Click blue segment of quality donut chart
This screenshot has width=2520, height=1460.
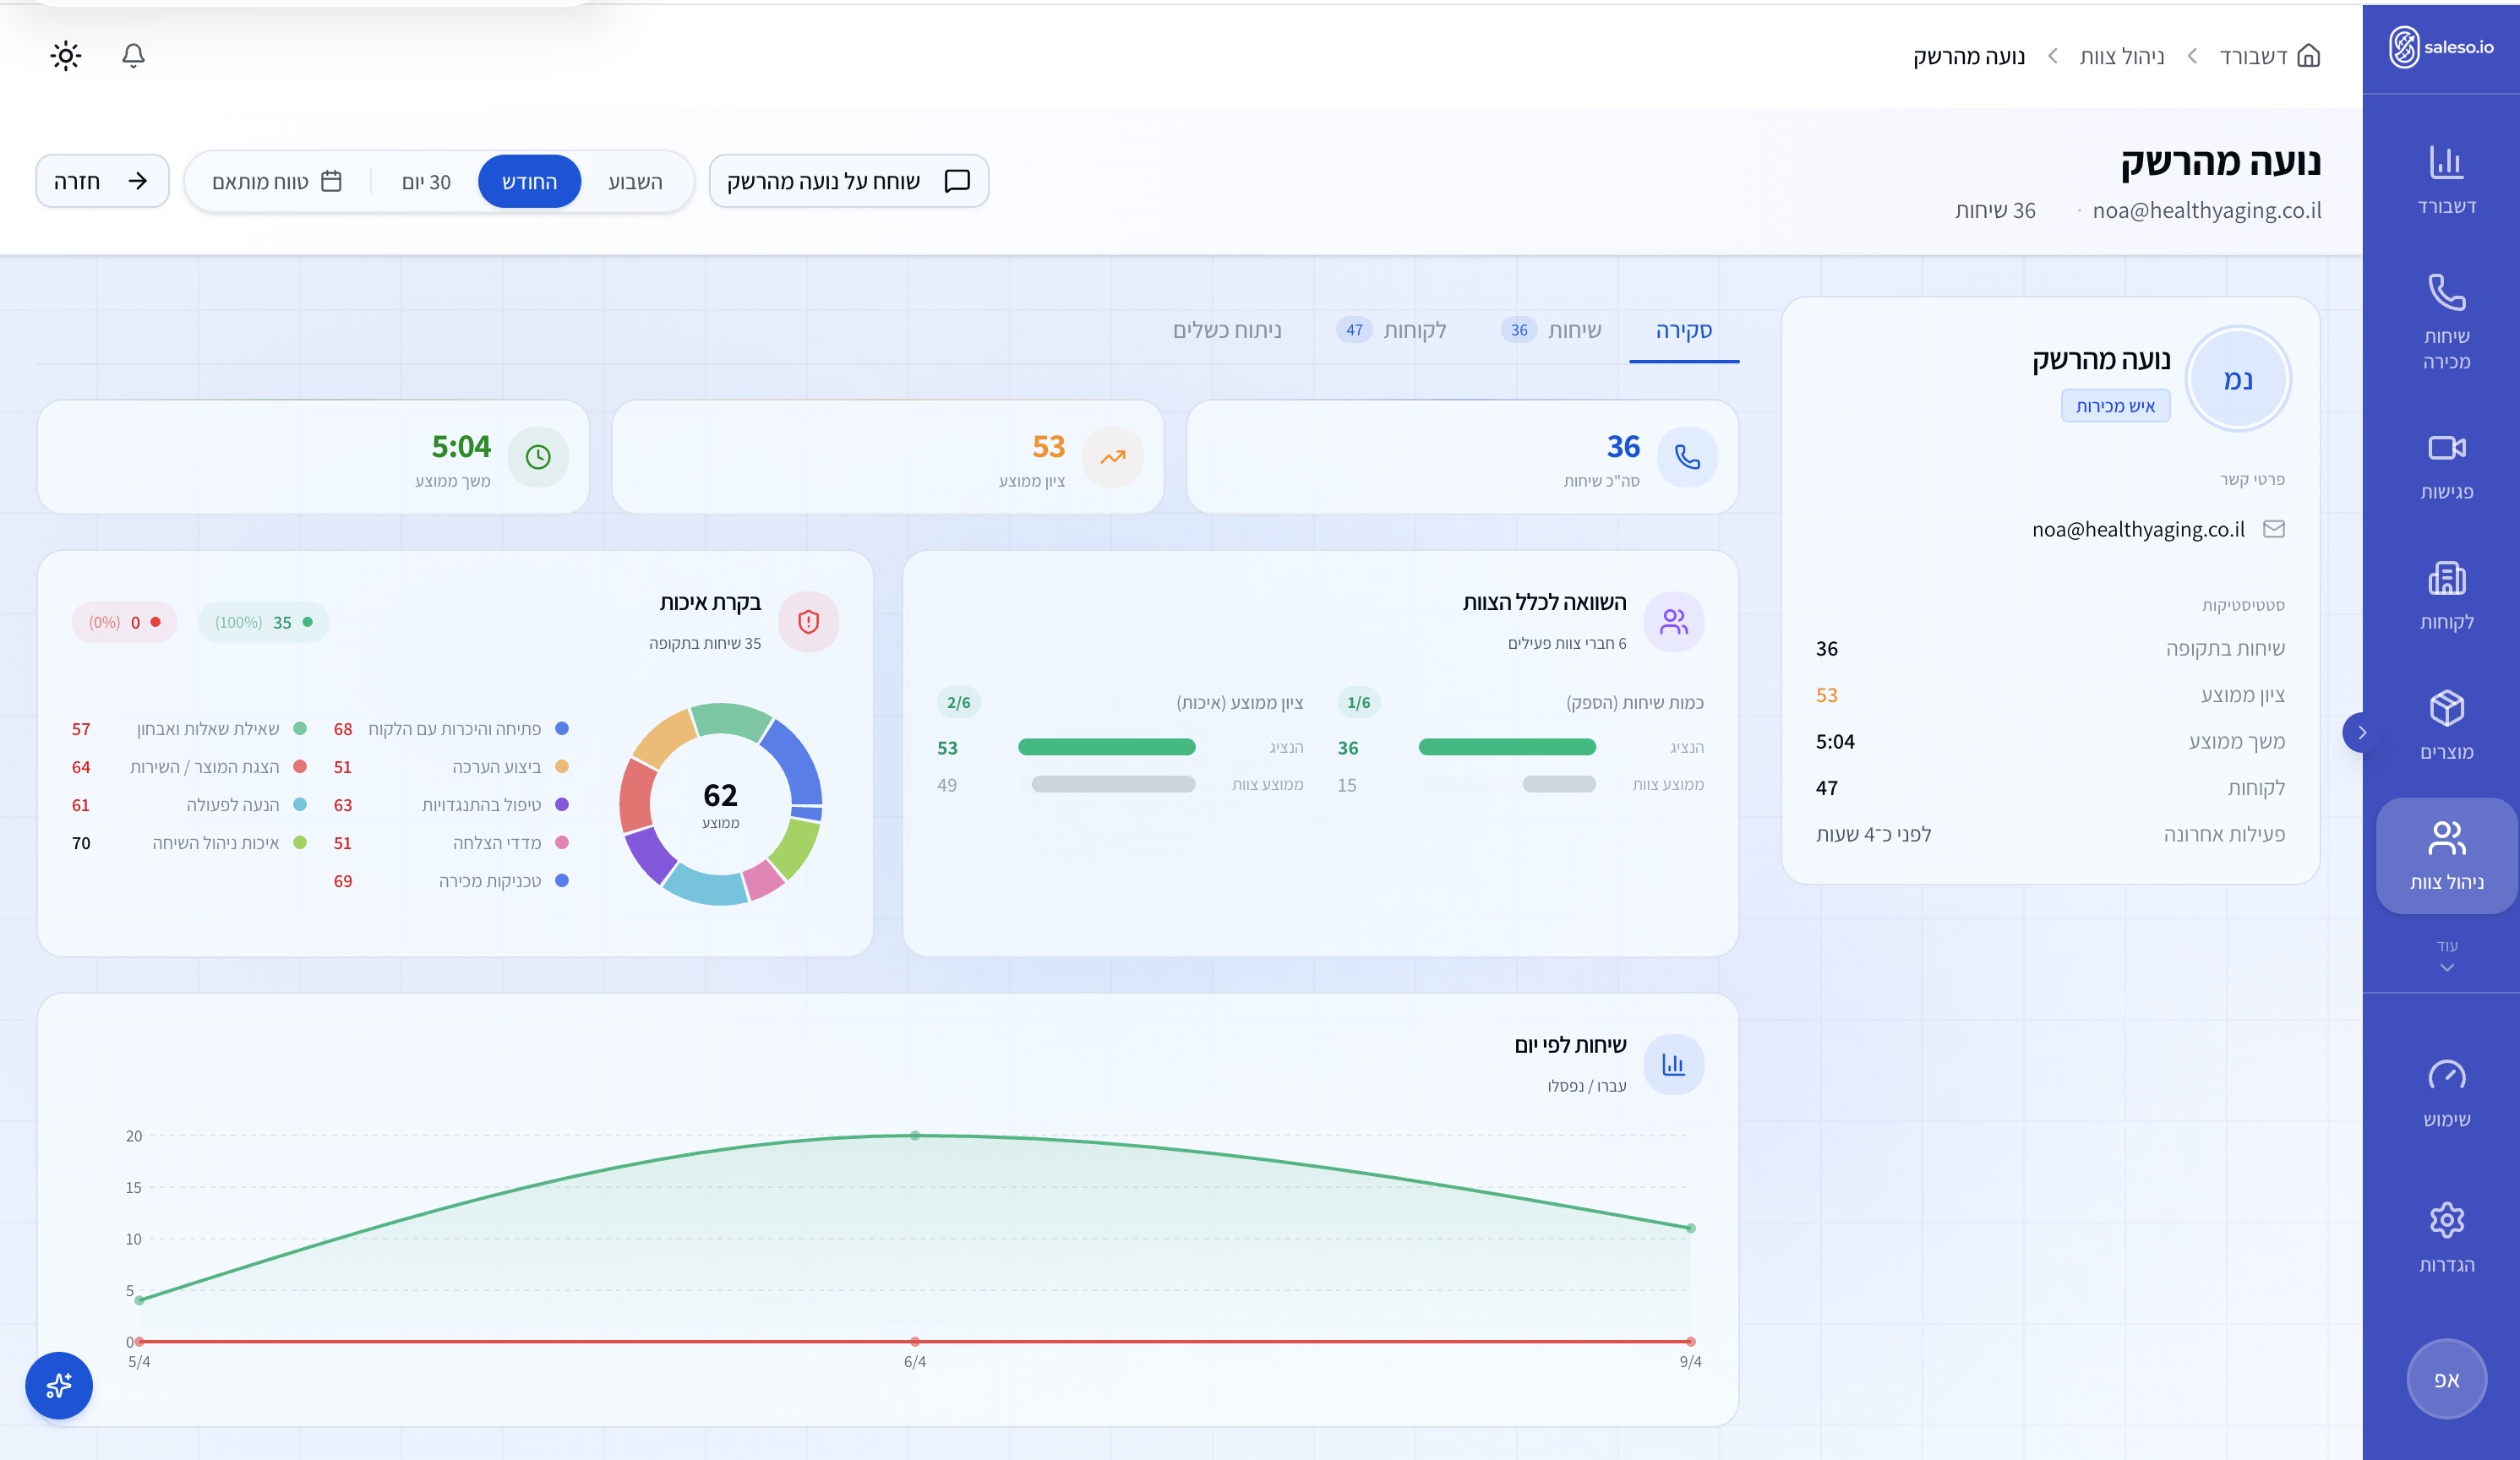[x=797, y=762]
